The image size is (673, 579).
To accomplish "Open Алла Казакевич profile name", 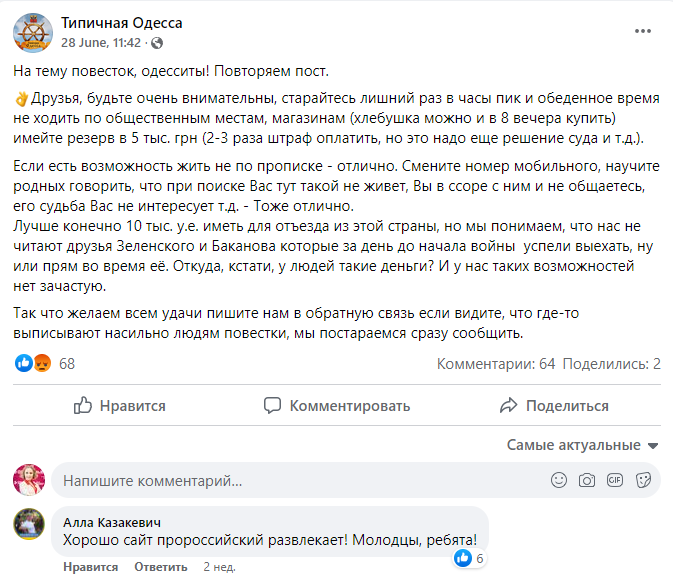I will click(x=111, y=522).
